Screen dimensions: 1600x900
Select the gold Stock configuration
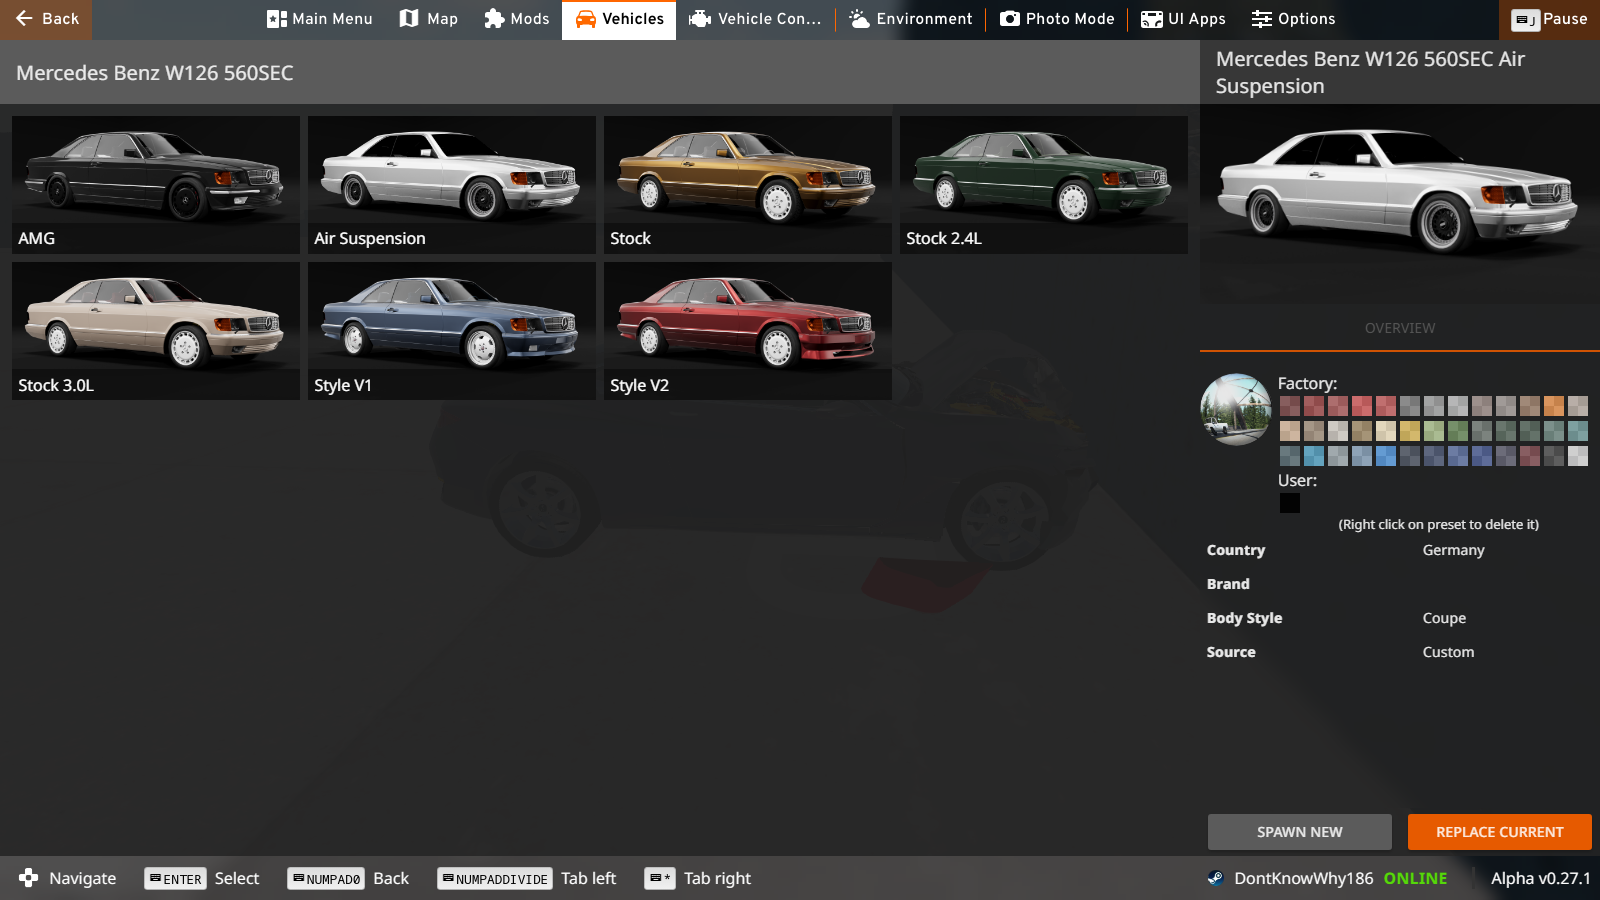click(748, 185)
